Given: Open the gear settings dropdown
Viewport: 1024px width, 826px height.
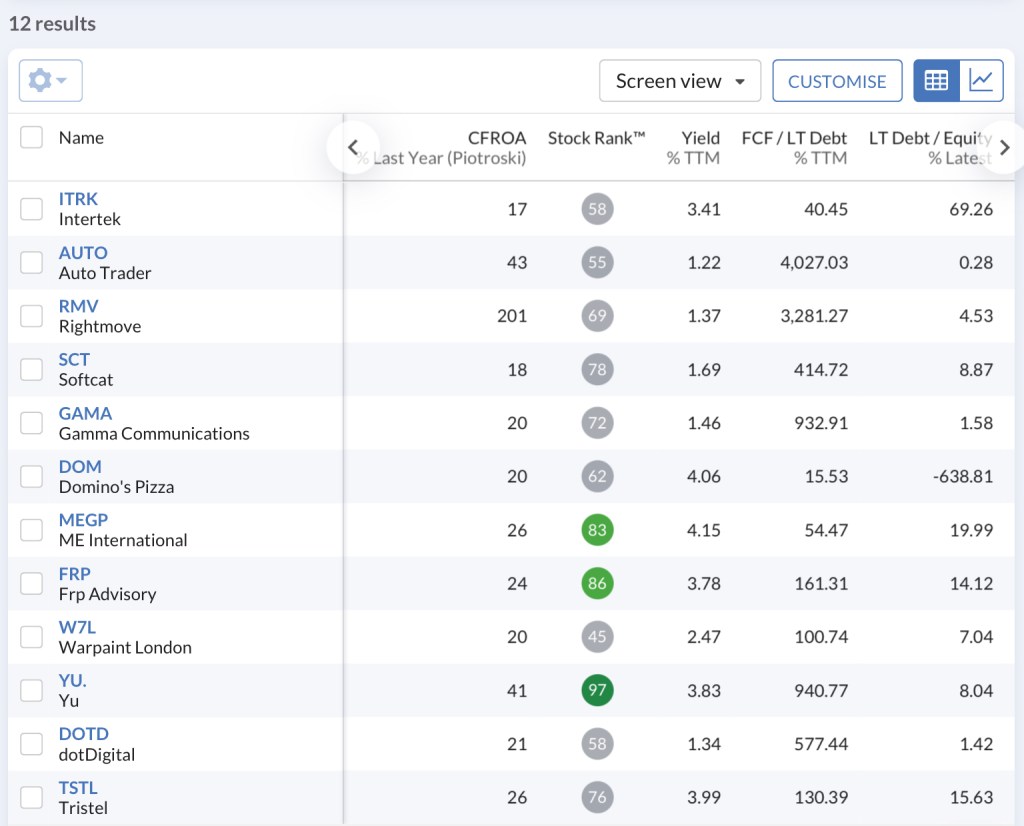Looking at the screenshot, I should (x=50, y=81).
